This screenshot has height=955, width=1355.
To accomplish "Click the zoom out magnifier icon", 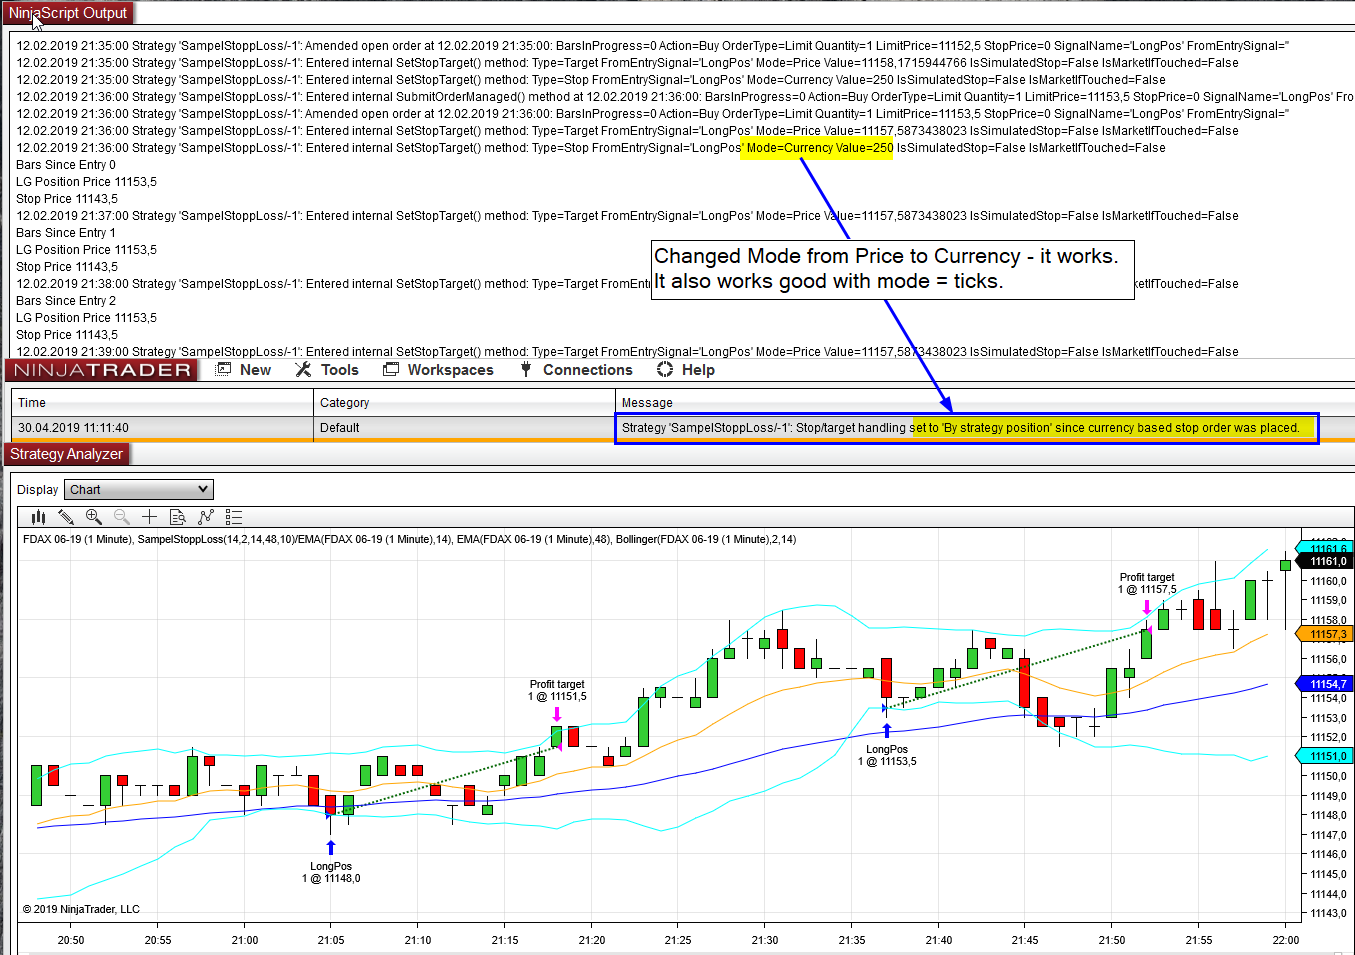I will coord(122,517).
